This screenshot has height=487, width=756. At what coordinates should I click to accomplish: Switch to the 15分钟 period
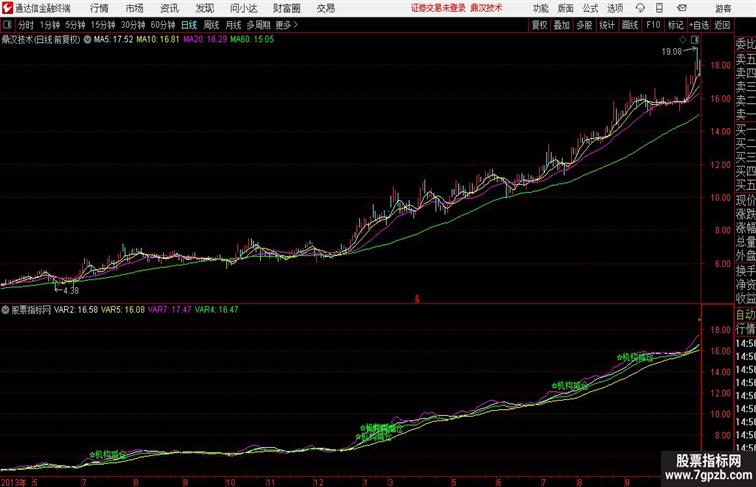tap(103, 25)
